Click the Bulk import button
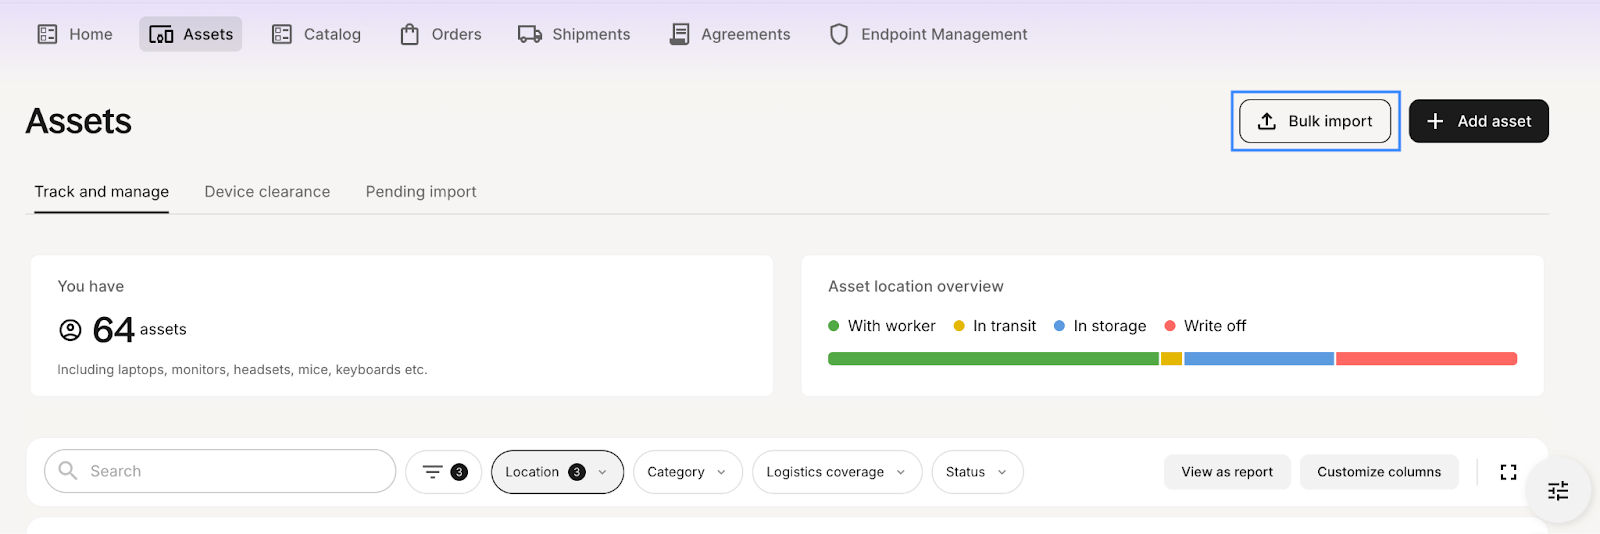 [1315, 121]
